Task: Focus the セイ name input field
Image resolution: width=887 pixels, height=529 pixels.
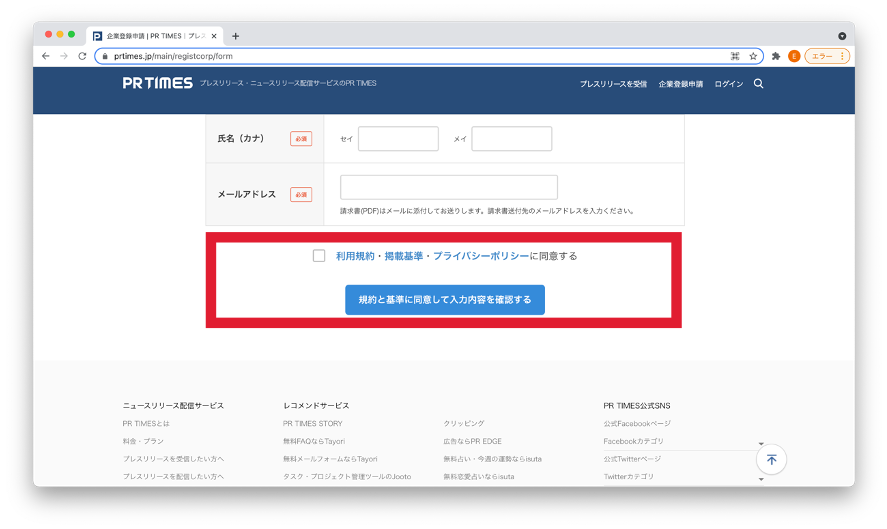Action: point(398,139)
